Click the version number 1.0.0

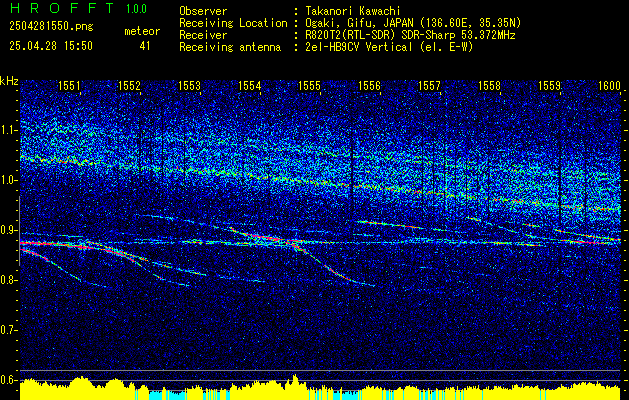click(136, 9)
